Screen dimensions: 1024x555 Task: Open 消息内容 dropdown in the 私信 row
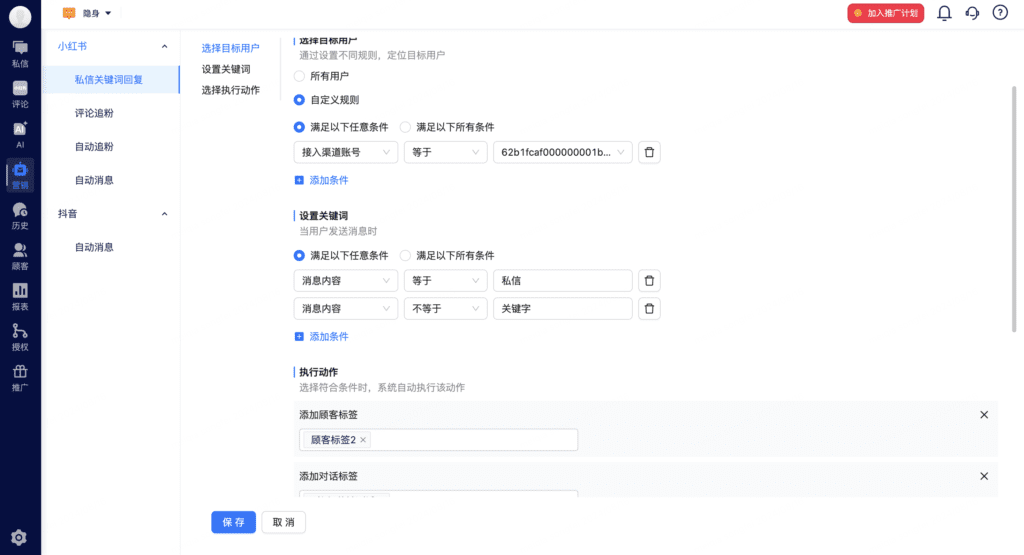[345, 281]
